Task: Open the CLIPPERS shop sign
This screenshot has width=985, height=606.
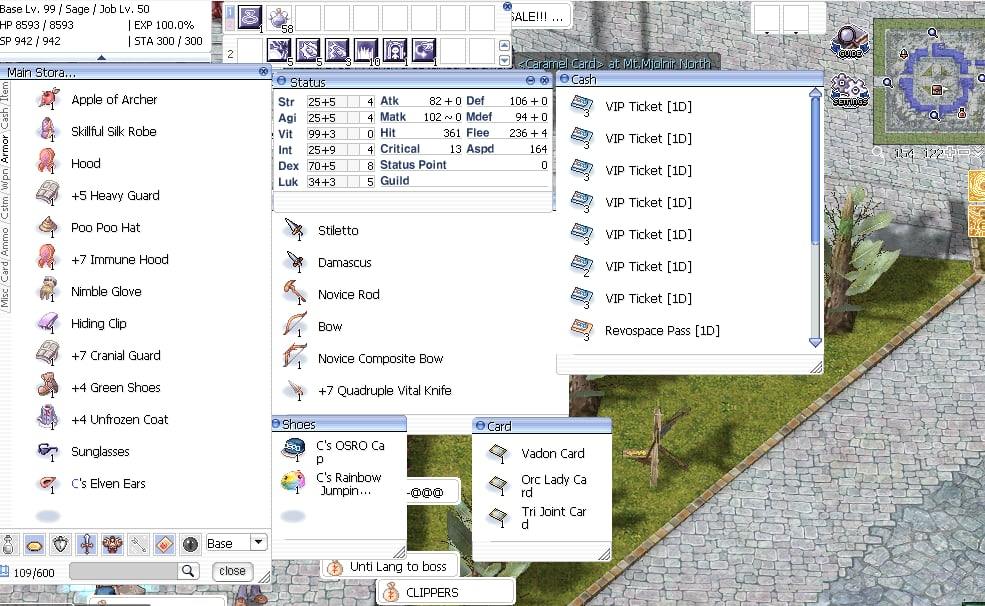Action: tap(445, 592)
